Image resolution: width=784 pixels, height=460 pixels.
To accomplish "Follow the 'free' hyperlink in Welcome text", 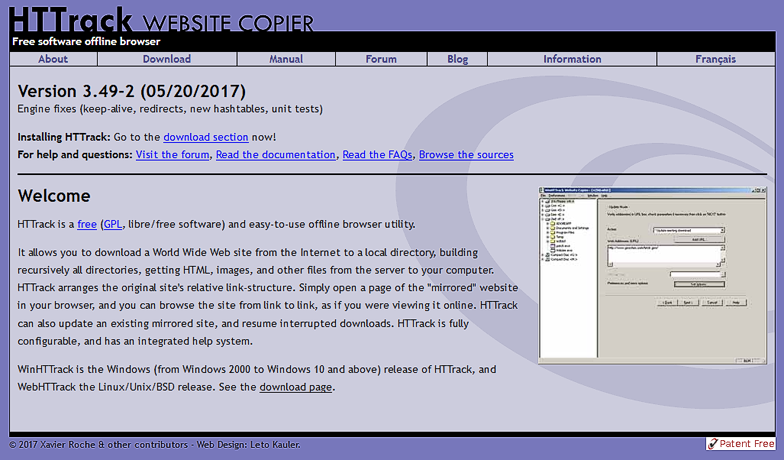I will pyautogui.click(x=87, y=224).
